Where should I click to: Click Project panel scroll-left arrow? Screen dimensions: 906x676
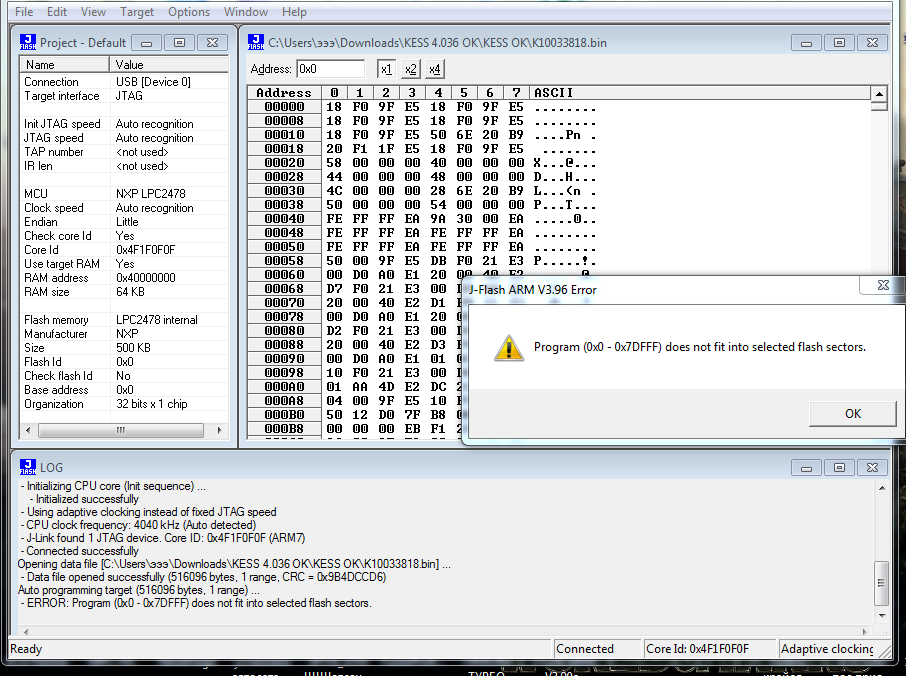coord(28,430)
